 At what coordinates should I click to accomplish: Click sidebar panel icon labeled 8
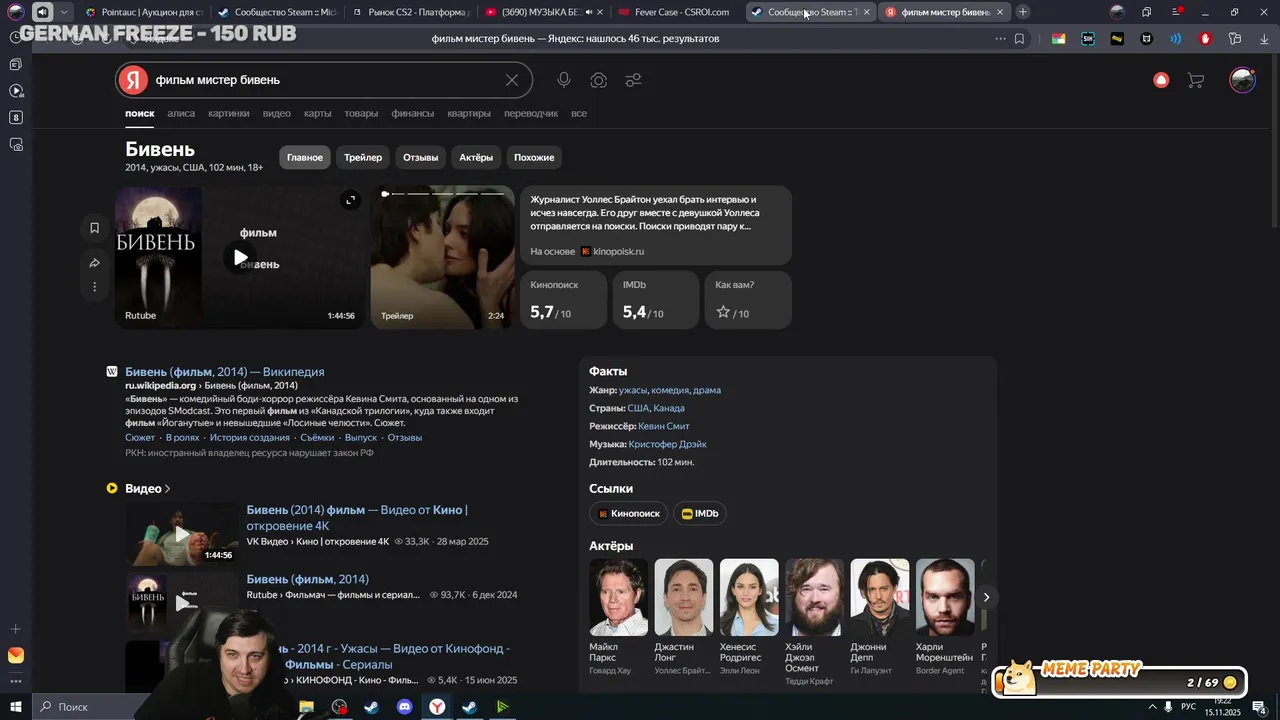15,118
